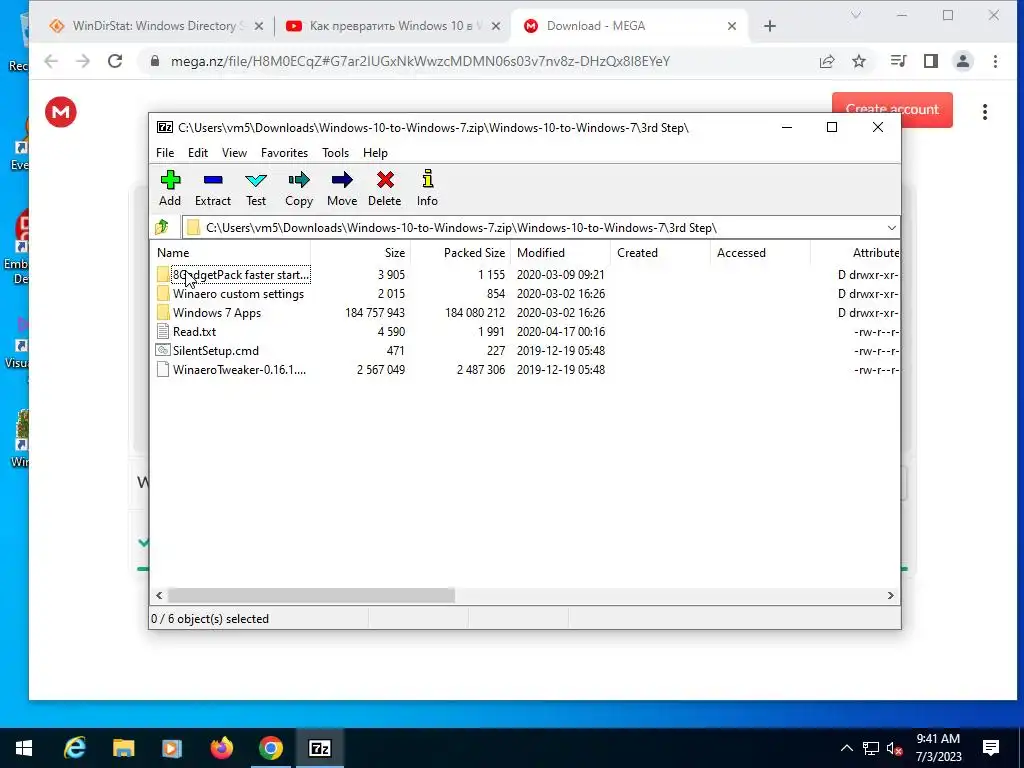Open the Windows Start menu
The image size is (1024, 768).
24,748
